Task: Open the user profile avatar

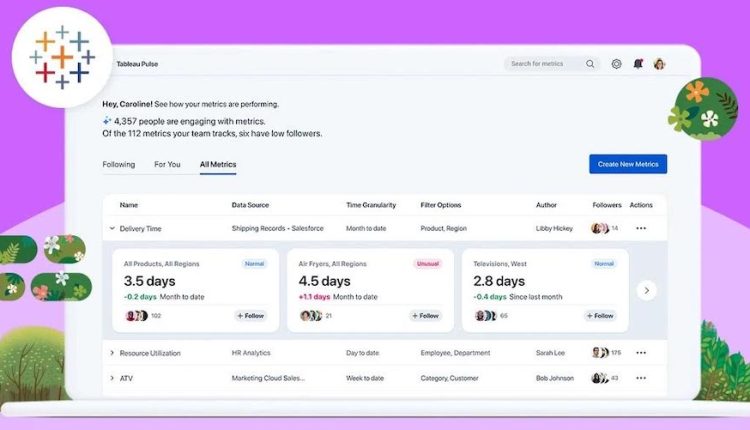Action: point(660,64)
